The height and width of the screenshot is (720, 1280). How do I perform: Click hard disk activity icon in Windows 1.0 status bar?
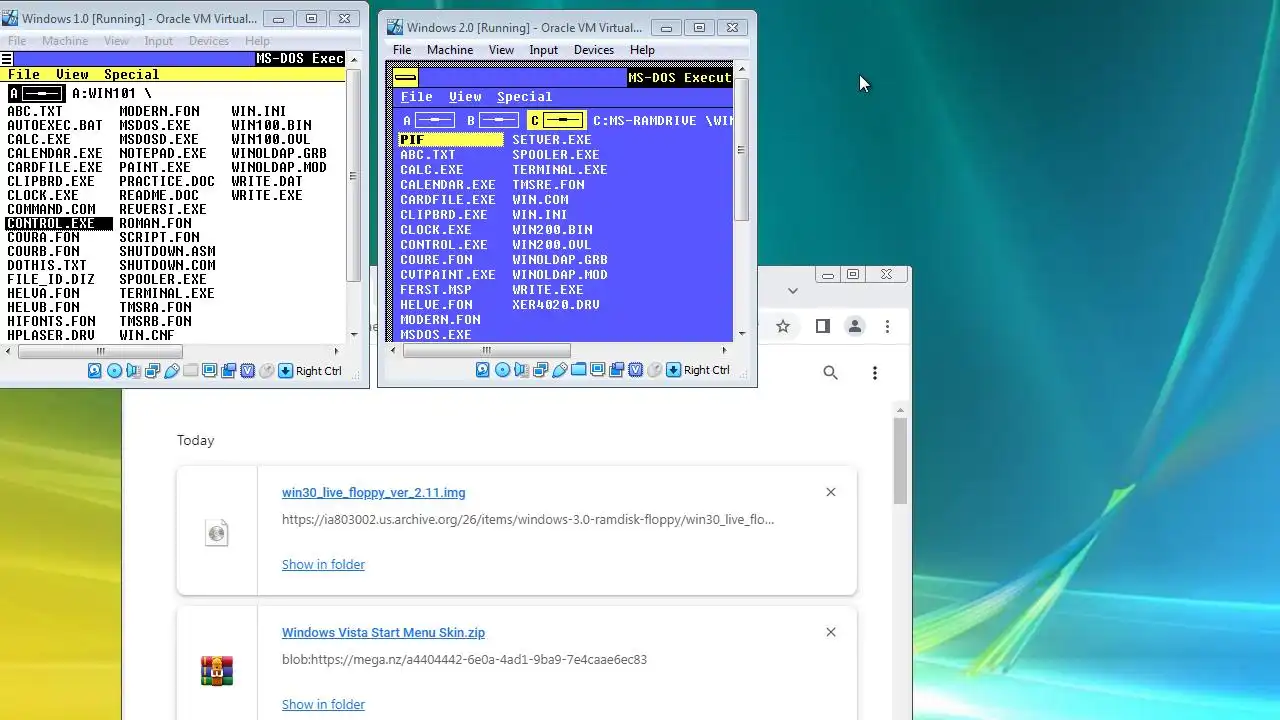(95, 370)
